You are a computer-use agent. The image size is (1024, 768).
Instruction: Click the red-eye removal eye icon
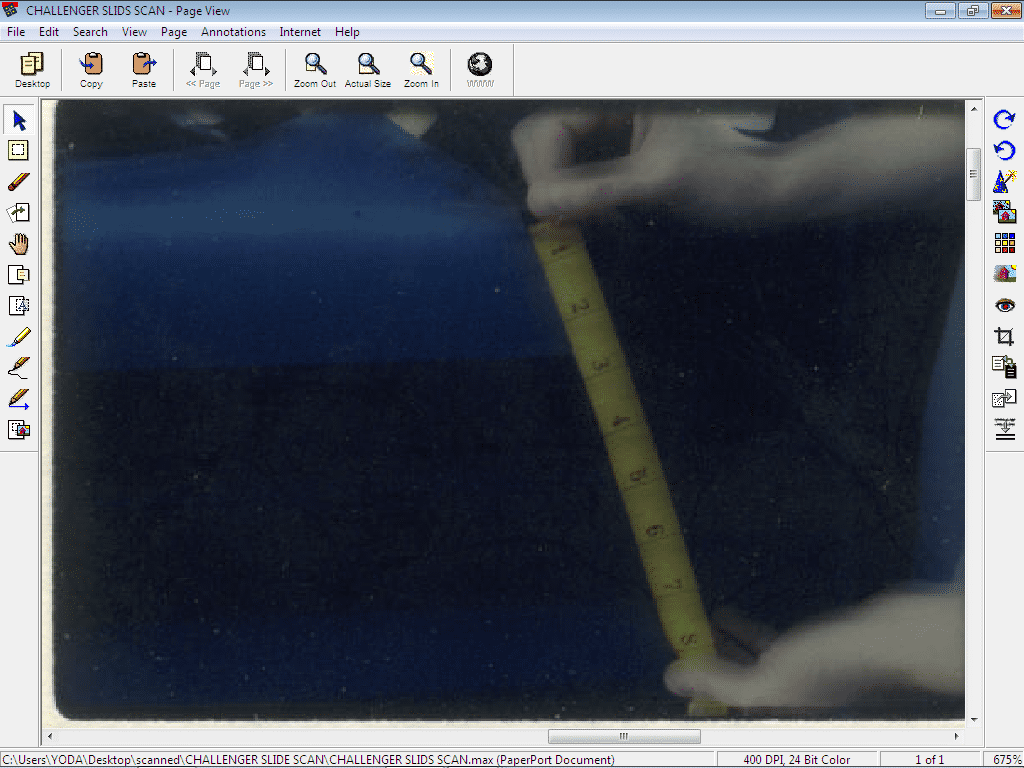point(1004,305)
